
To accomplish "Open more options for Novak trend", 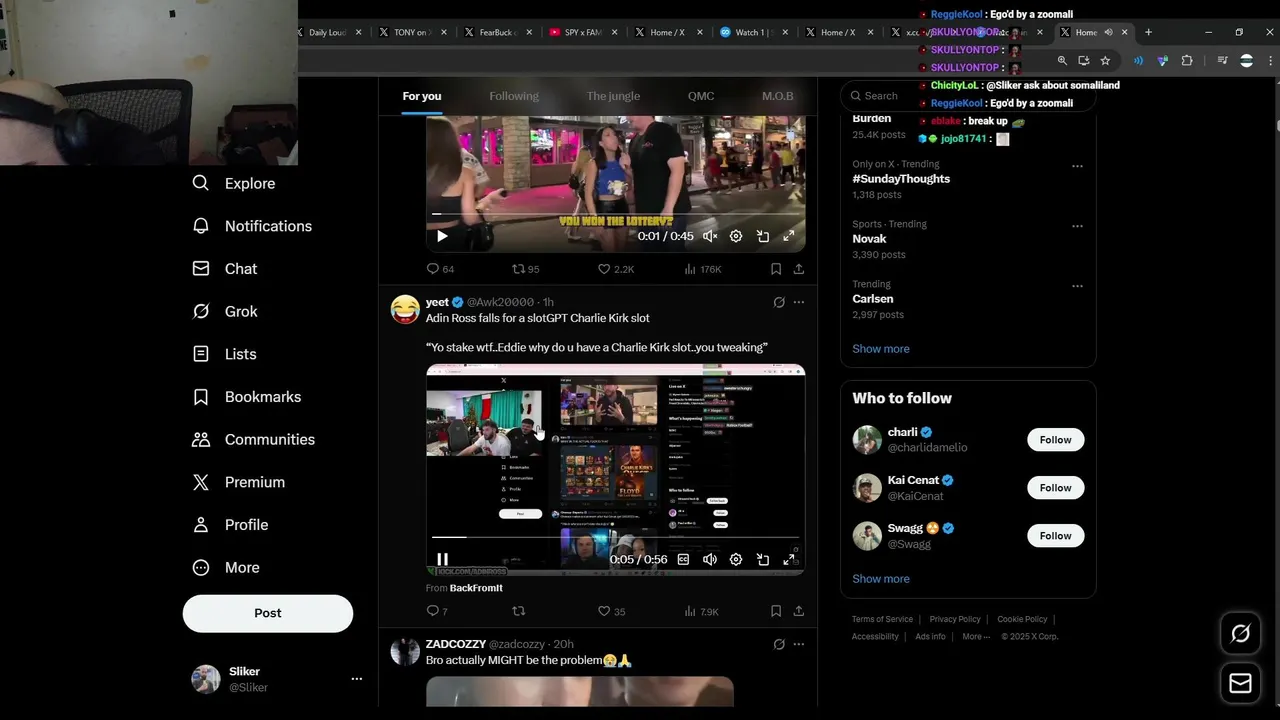I will click(x=1077, y=226).
